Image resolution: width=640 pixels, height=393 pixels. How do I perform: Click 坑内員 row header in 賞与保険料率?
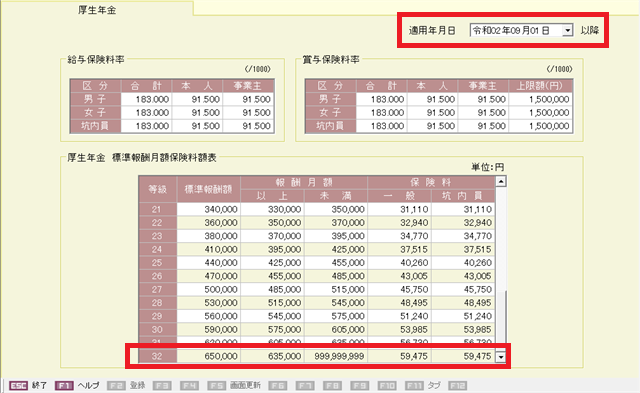click(x=331, y=126)
